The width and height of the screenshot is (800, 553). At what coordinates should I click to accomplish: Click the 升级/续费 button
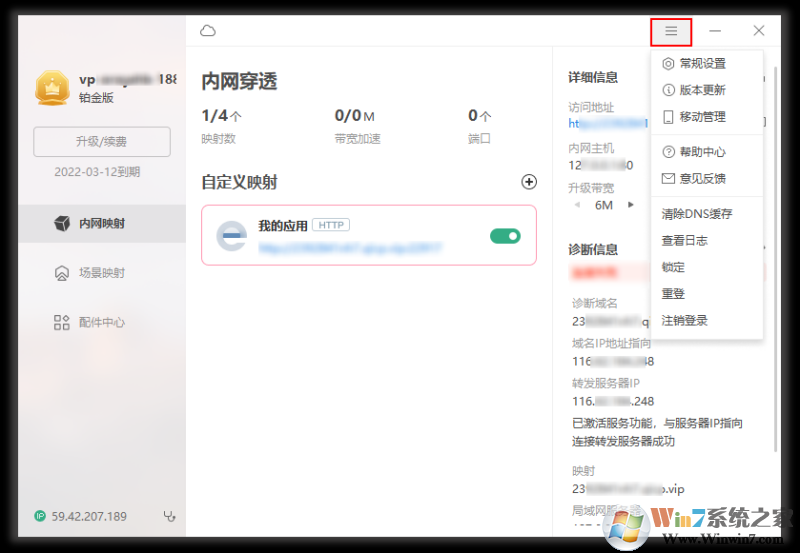point(102,142)
